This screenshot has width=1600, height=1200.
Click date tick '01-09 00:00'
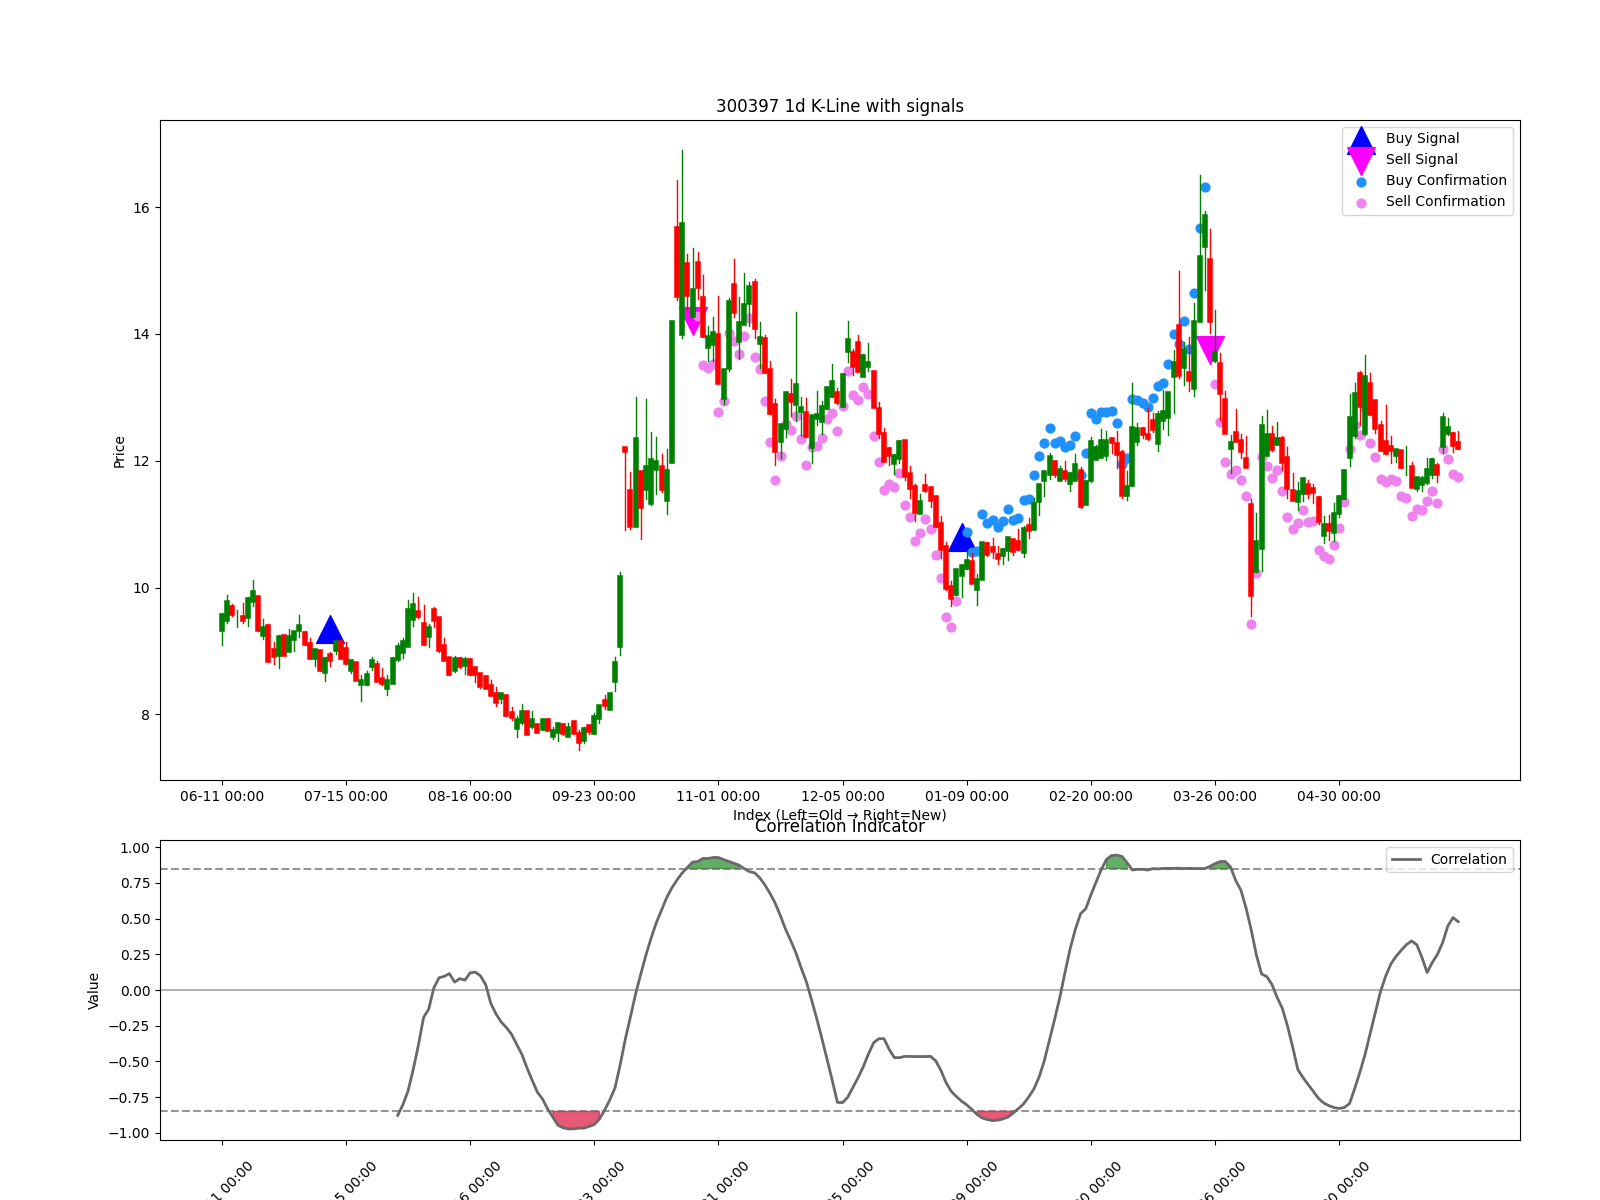click(967, 797)
